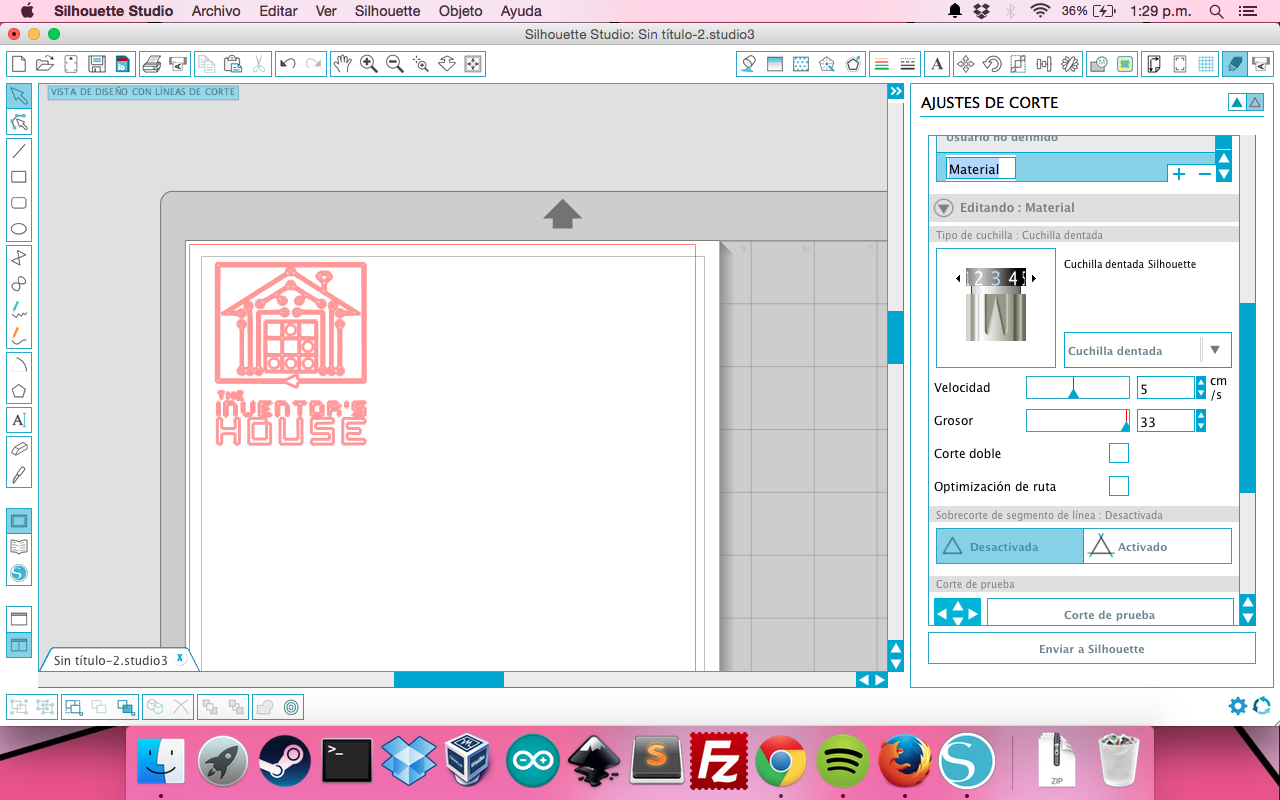
Task: Pick the Line drawing tool
Action: (19, 152)
